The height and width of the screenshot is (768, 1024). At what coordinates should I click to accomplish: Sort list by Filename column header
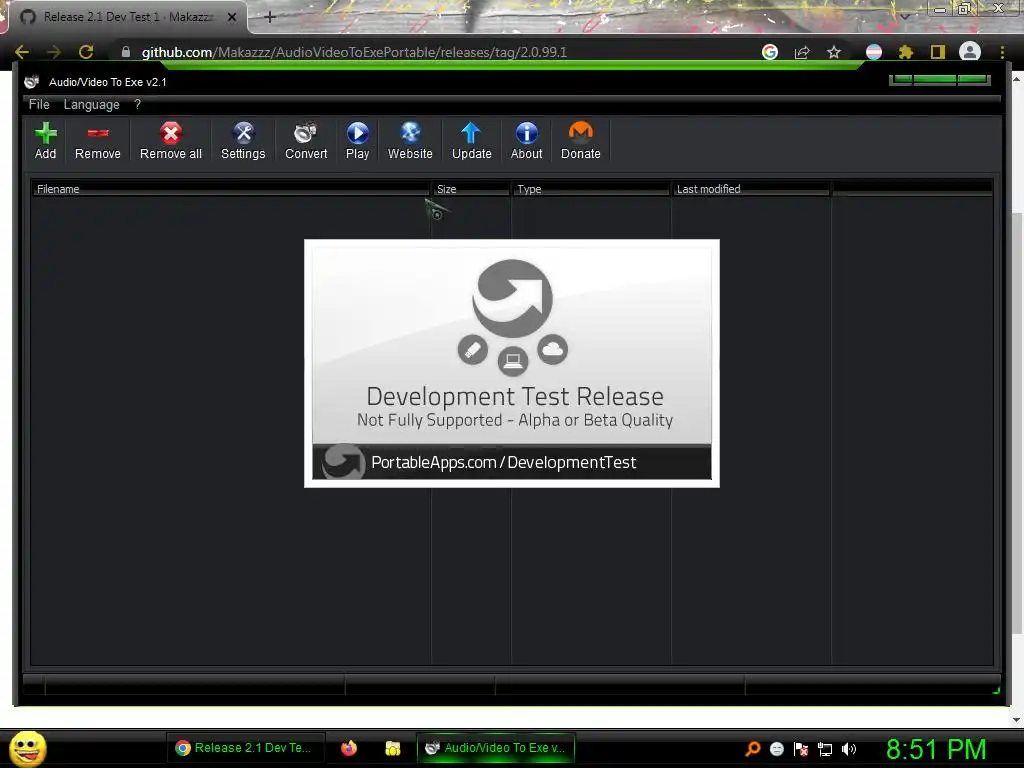(x=231, y=189)
